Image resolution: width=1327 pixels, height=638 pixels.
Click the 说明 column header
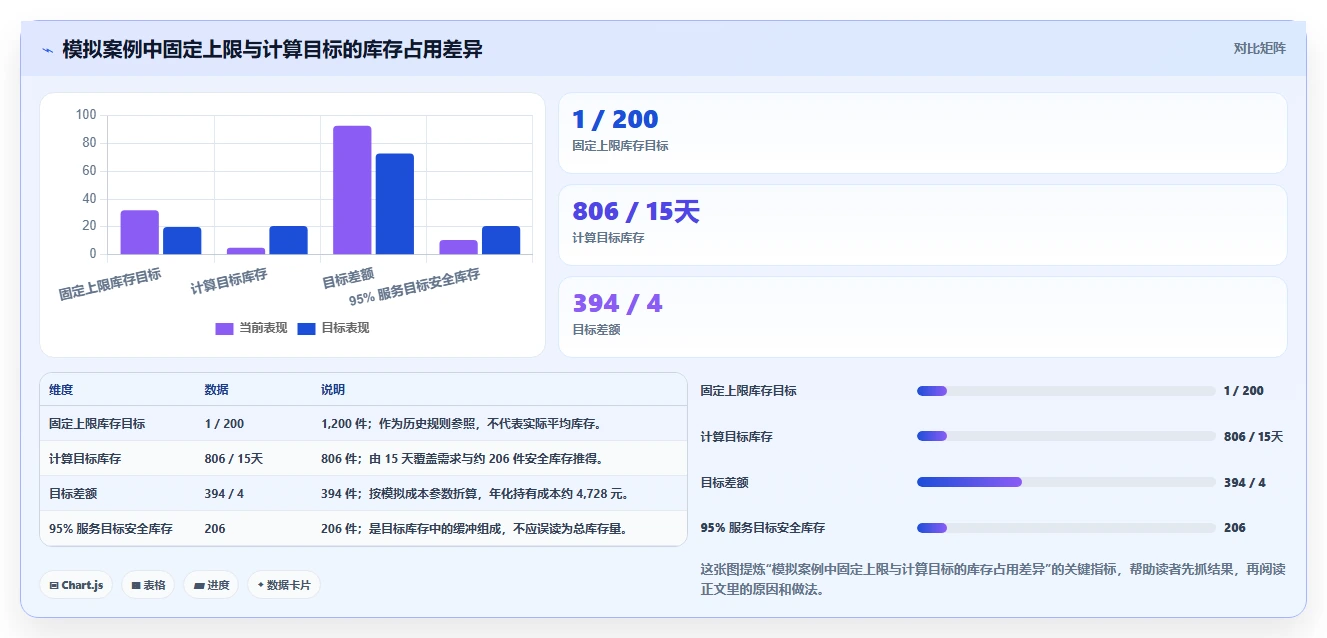tap(333, 390)
